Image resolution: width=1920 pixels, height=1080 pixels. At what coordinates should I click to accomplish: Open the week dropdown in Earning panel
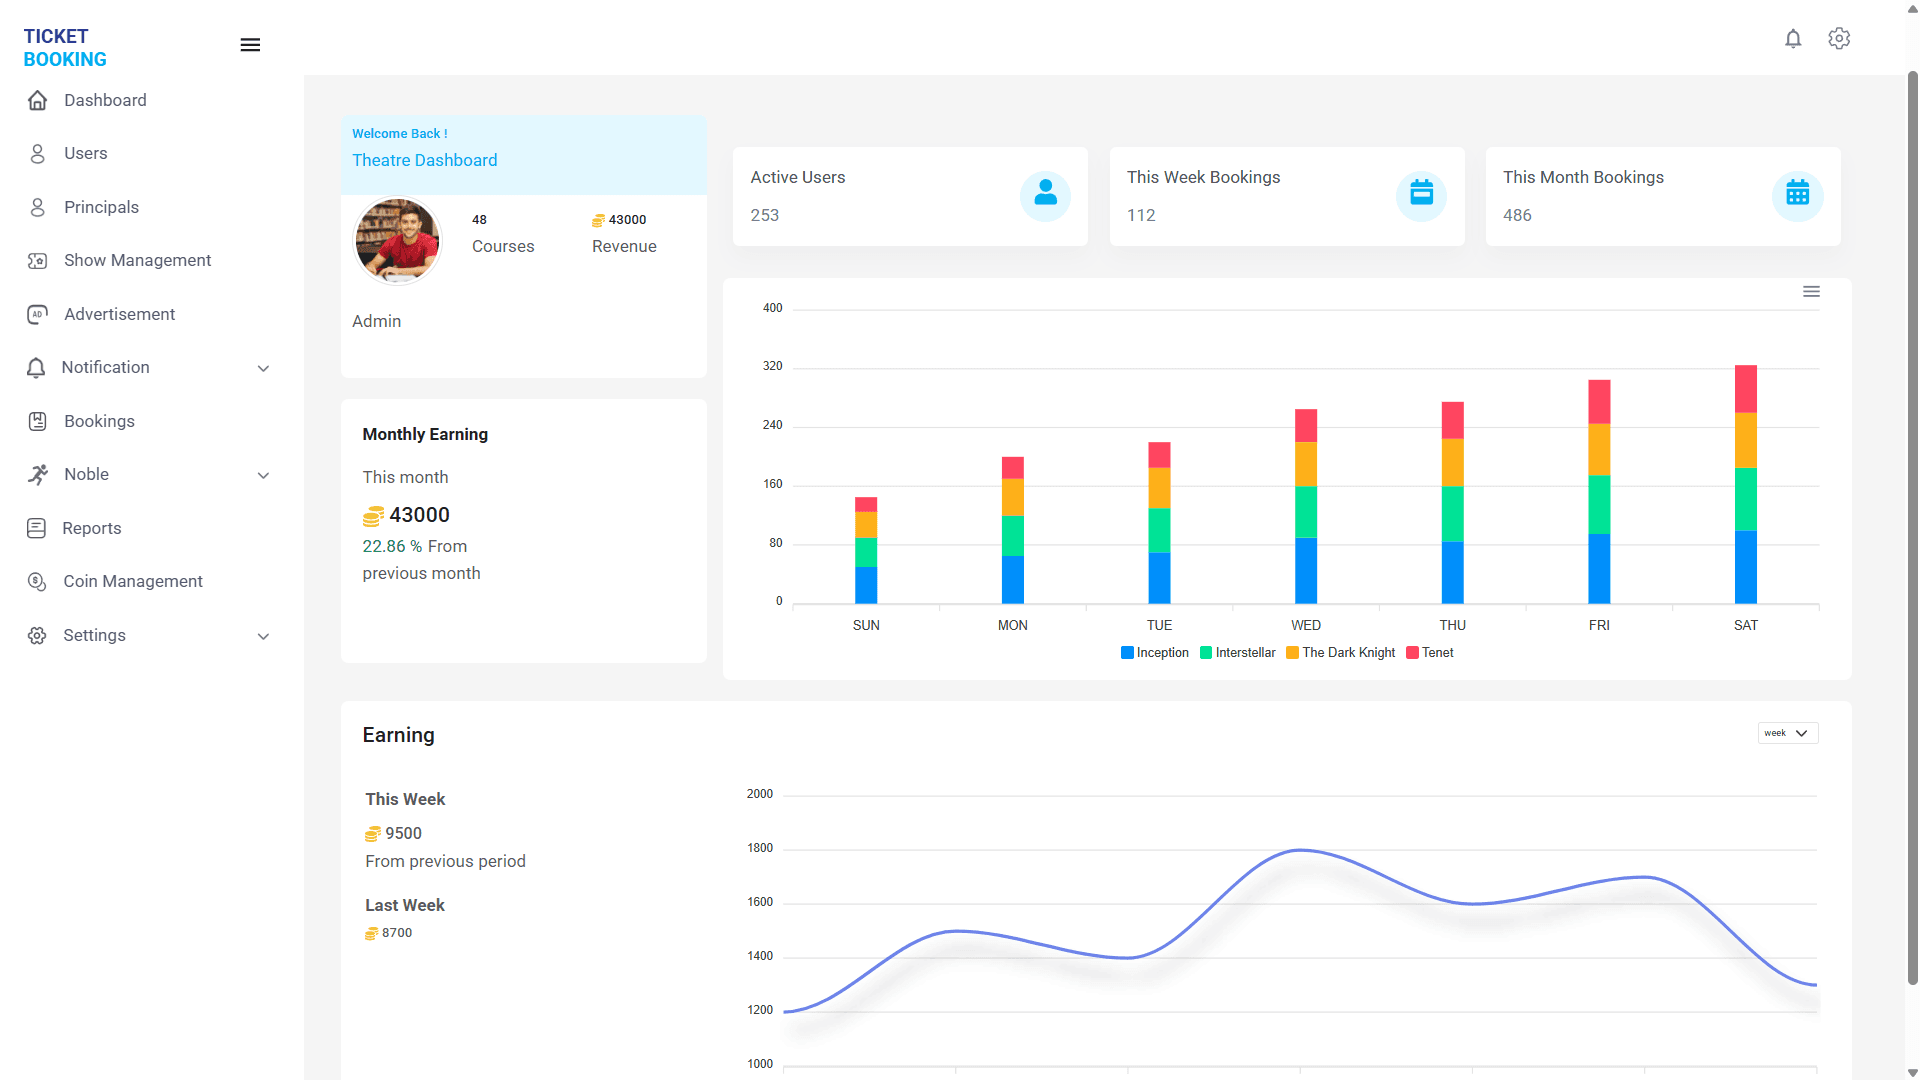pyautogui.click(x=1788, y=733)
